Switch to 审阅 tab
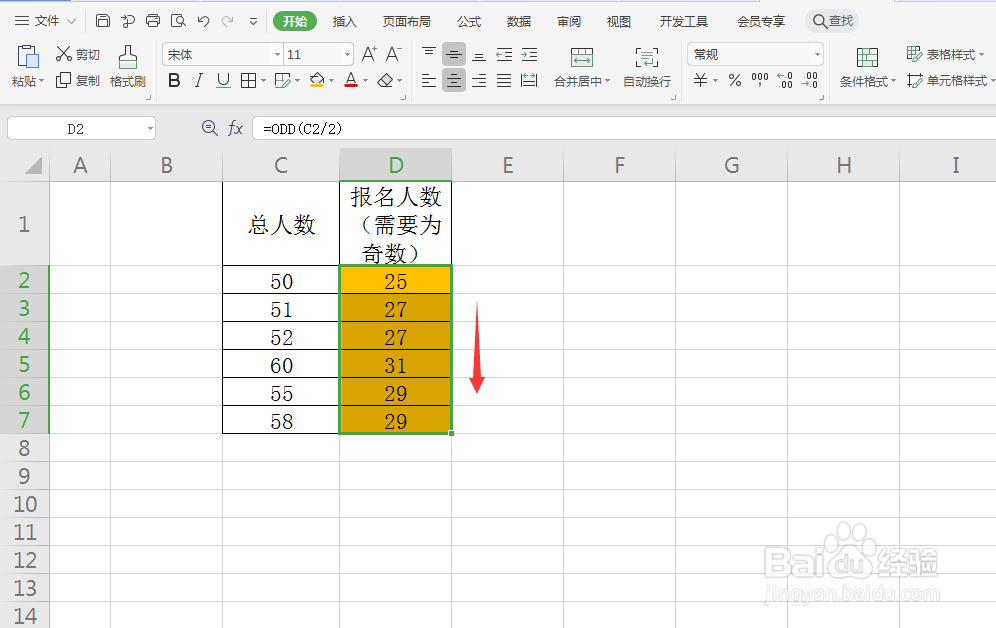This screenshot has width=996, height=628. pos(569,22)
